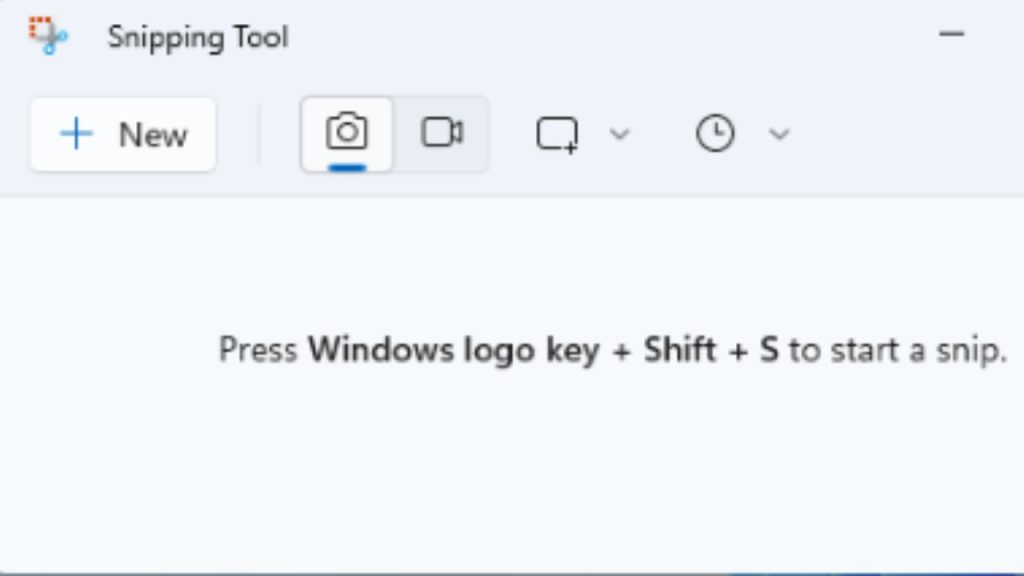Click the plus icon on New
The image size is (1024, 576).
(76, 134)
